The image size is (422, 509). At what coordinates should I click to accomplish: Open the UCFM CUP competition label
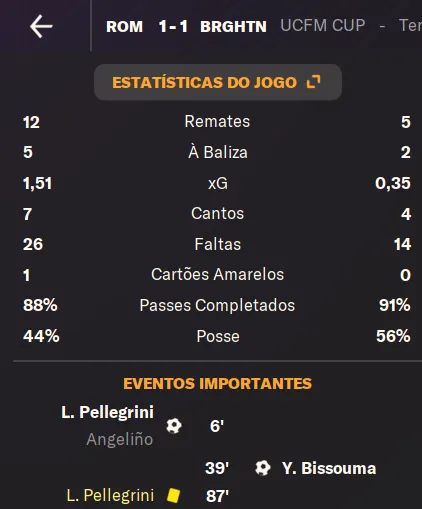click(x=323, y=26)
